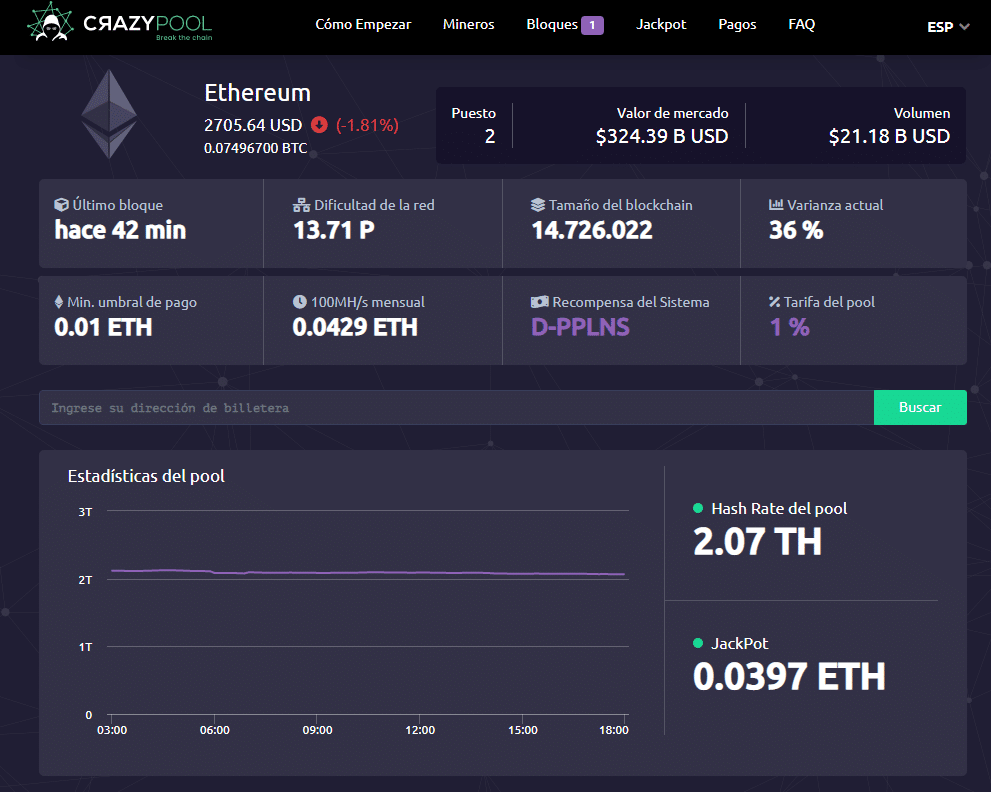Click the Buscar button
Viewport: 991px width, 792px height.
pos(920,408)
